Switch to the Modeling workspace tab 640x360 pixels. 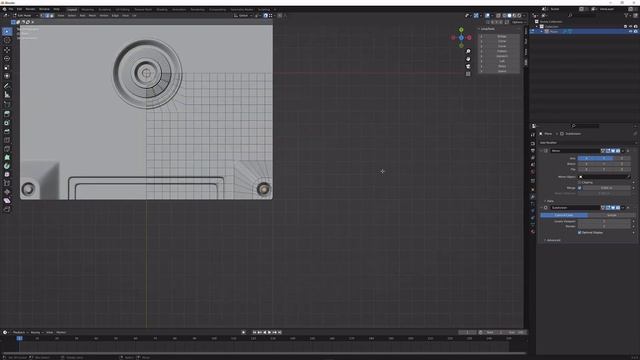click(x=87, y=9)
